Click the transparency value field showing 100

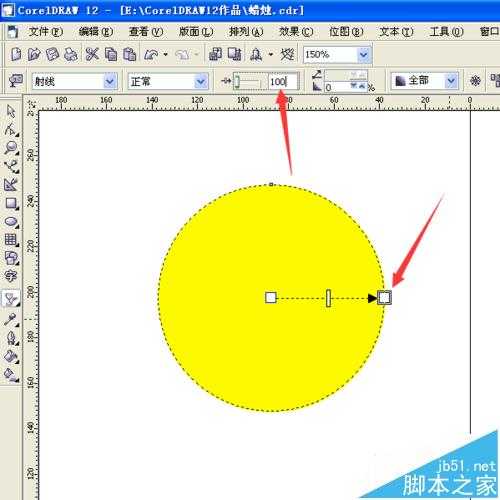tap(283, 81)
